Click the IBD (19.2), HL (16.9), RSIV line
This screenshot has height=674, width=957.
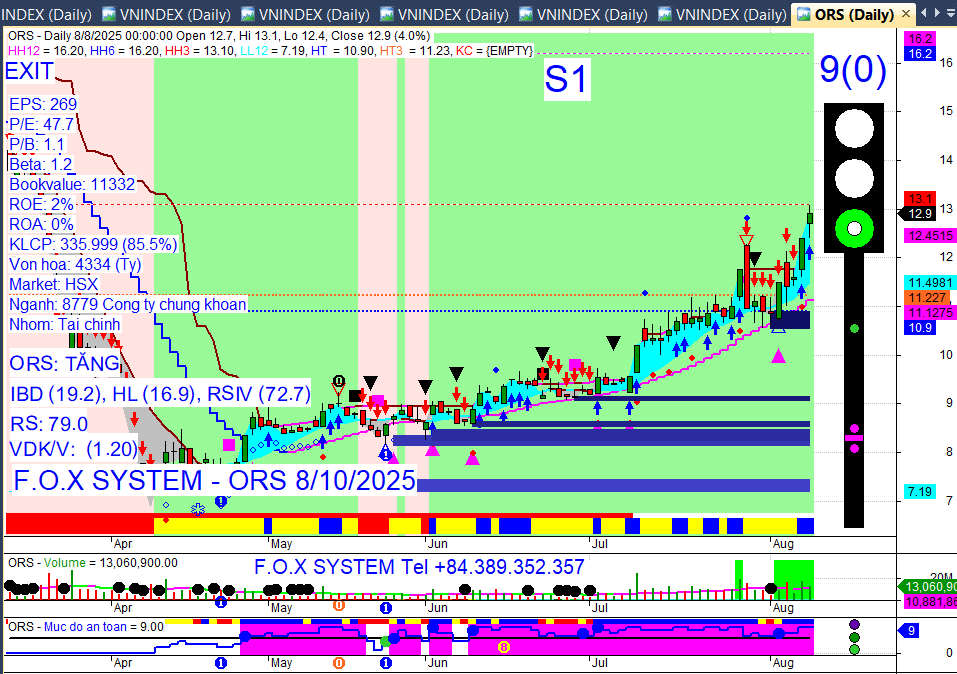tap(161, 394)
